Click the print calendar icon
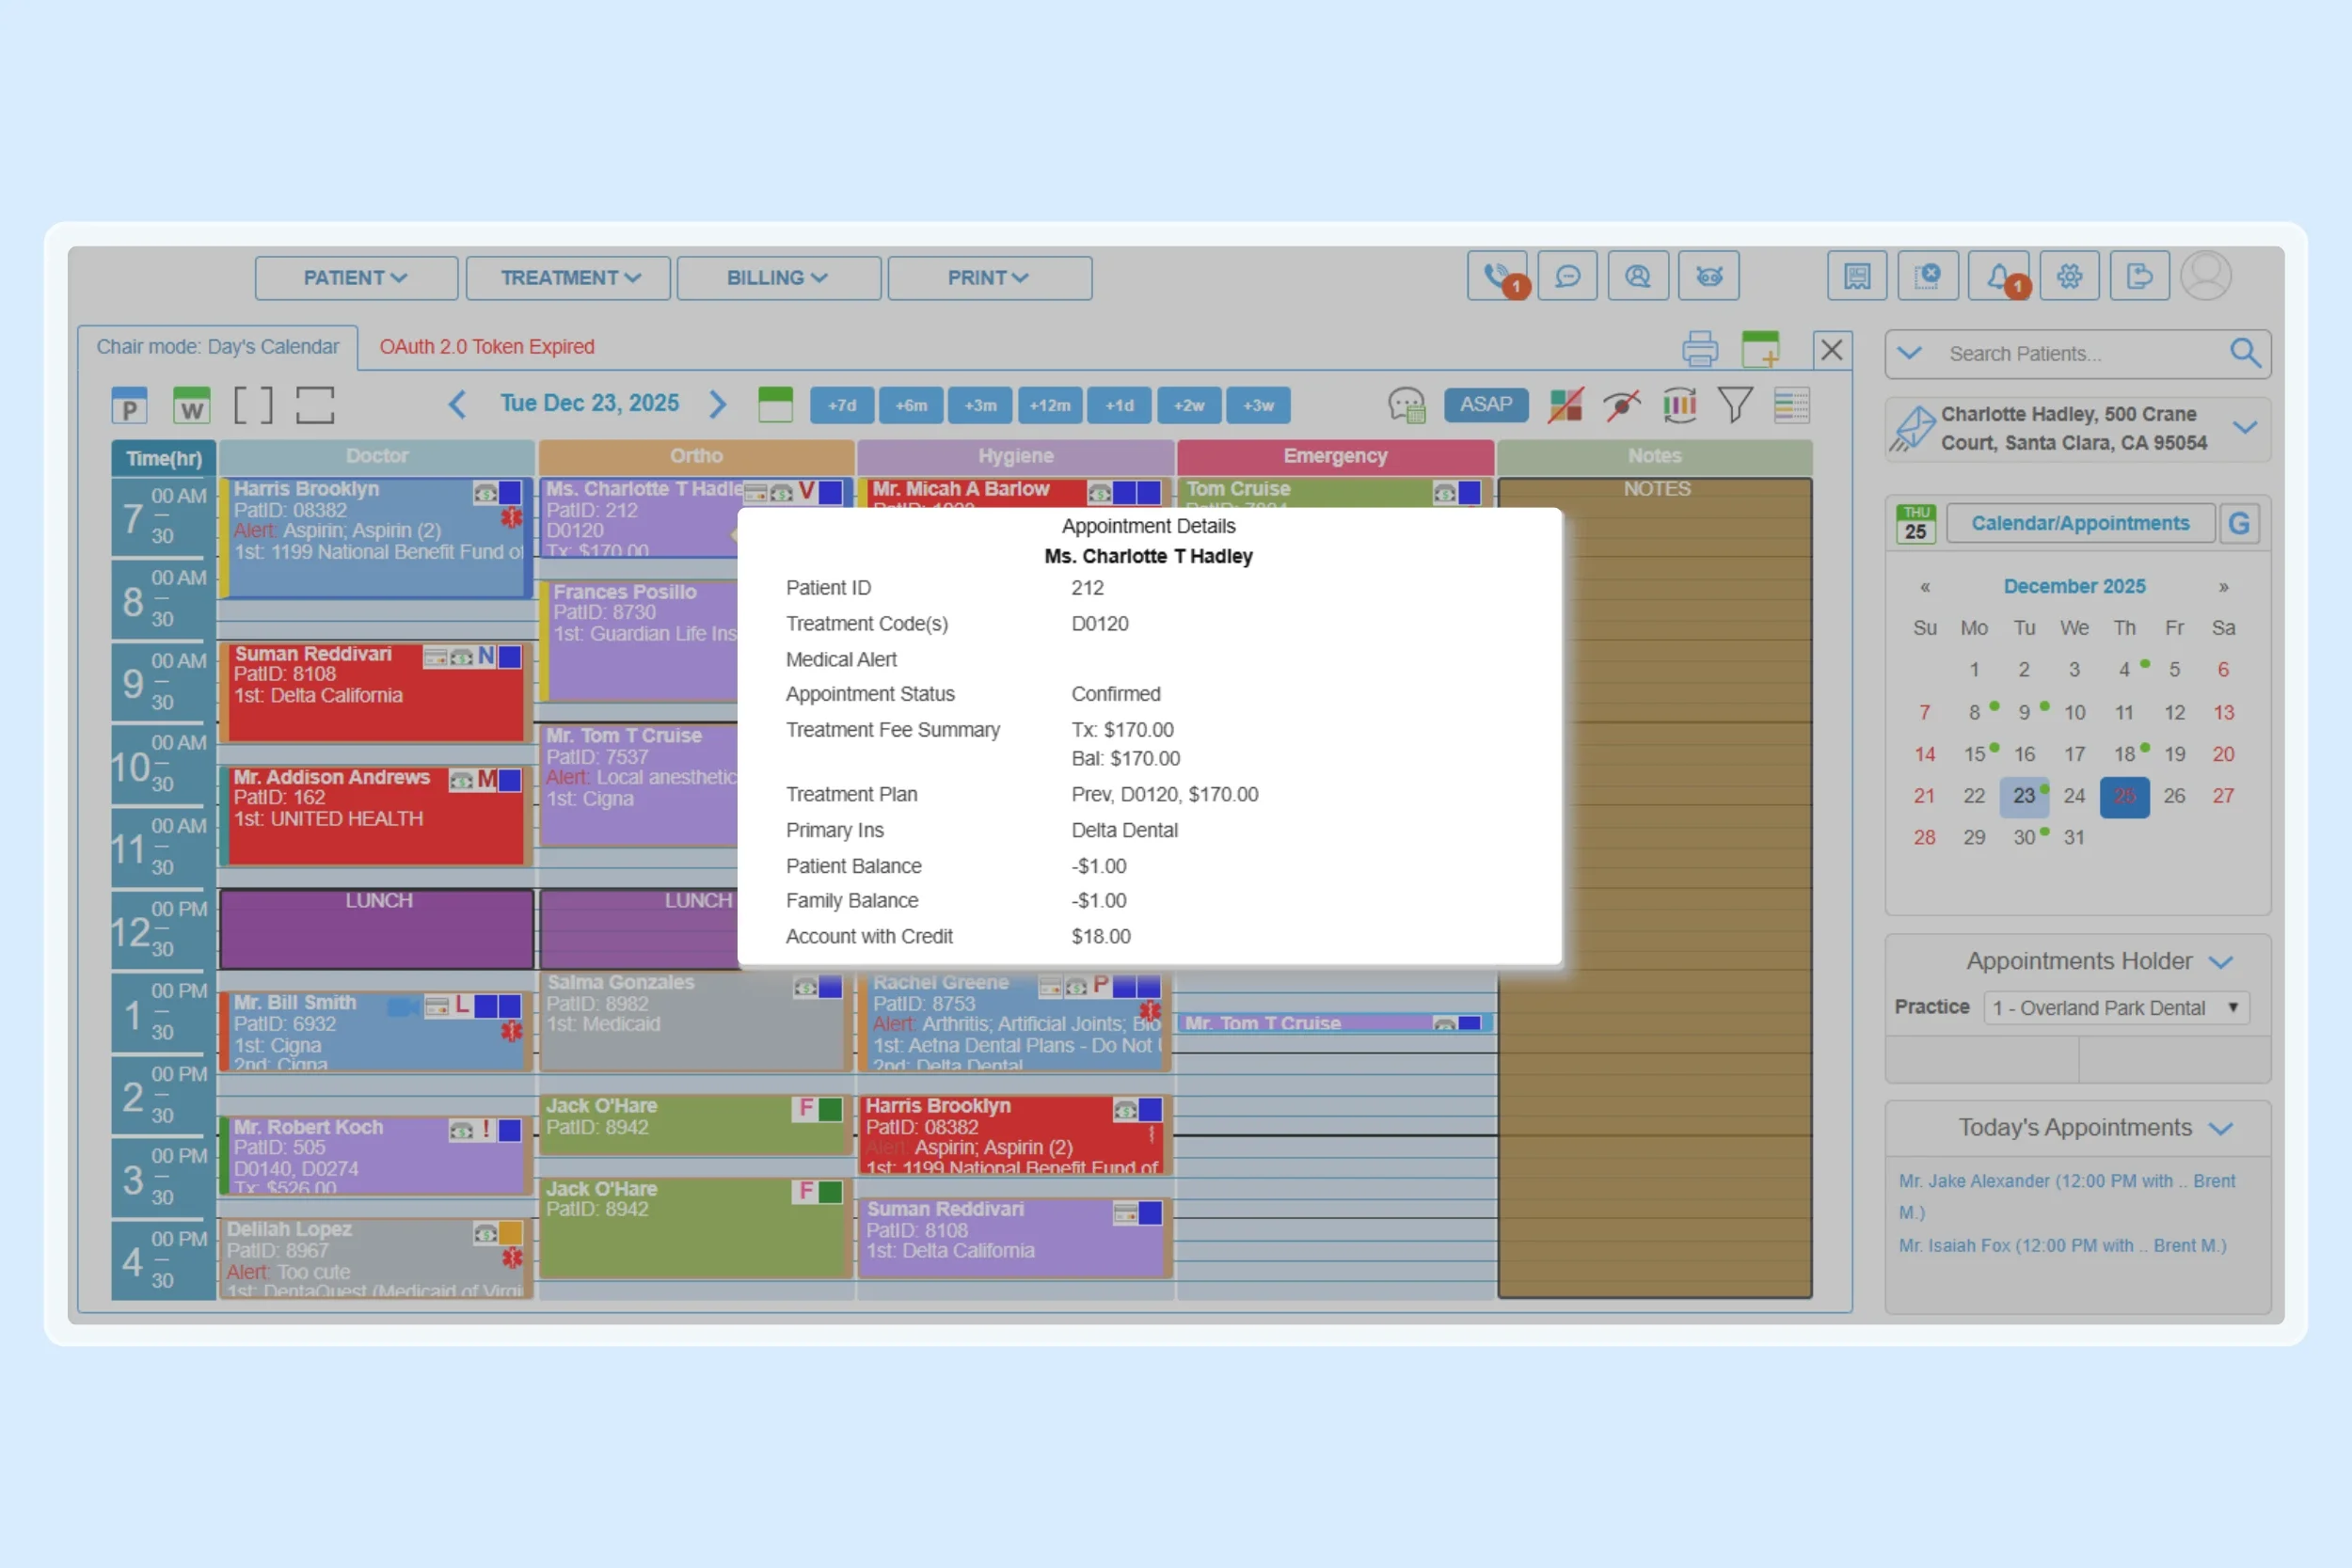This screenshot has height=1568, width=2352. pos(1699,348)
